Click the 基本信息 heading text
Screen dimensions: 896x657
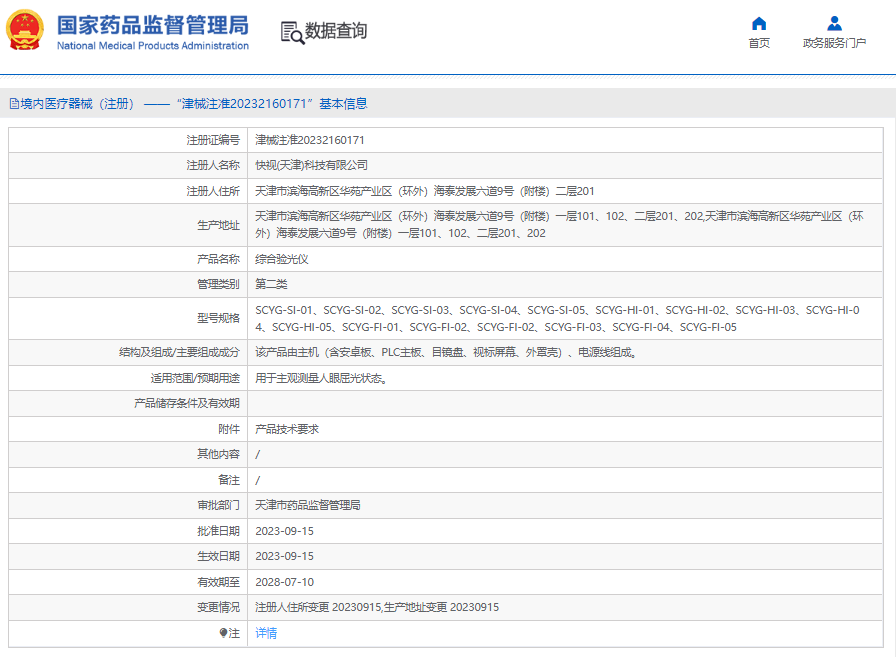pyautogui.click(x=343, y=104)
